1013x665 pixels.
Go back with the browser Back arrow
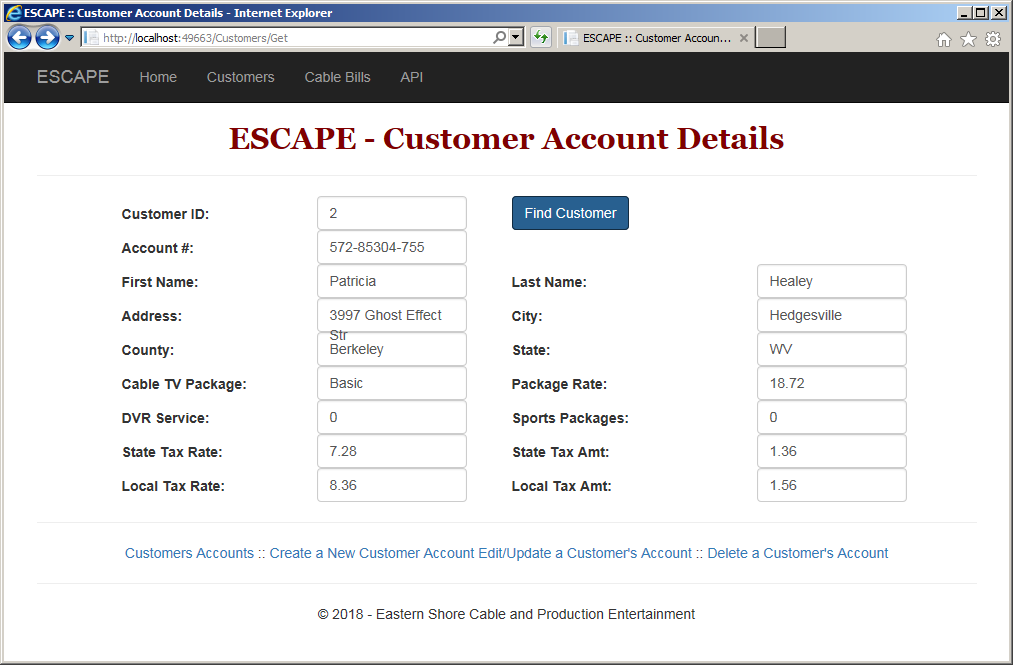(19, 37)
